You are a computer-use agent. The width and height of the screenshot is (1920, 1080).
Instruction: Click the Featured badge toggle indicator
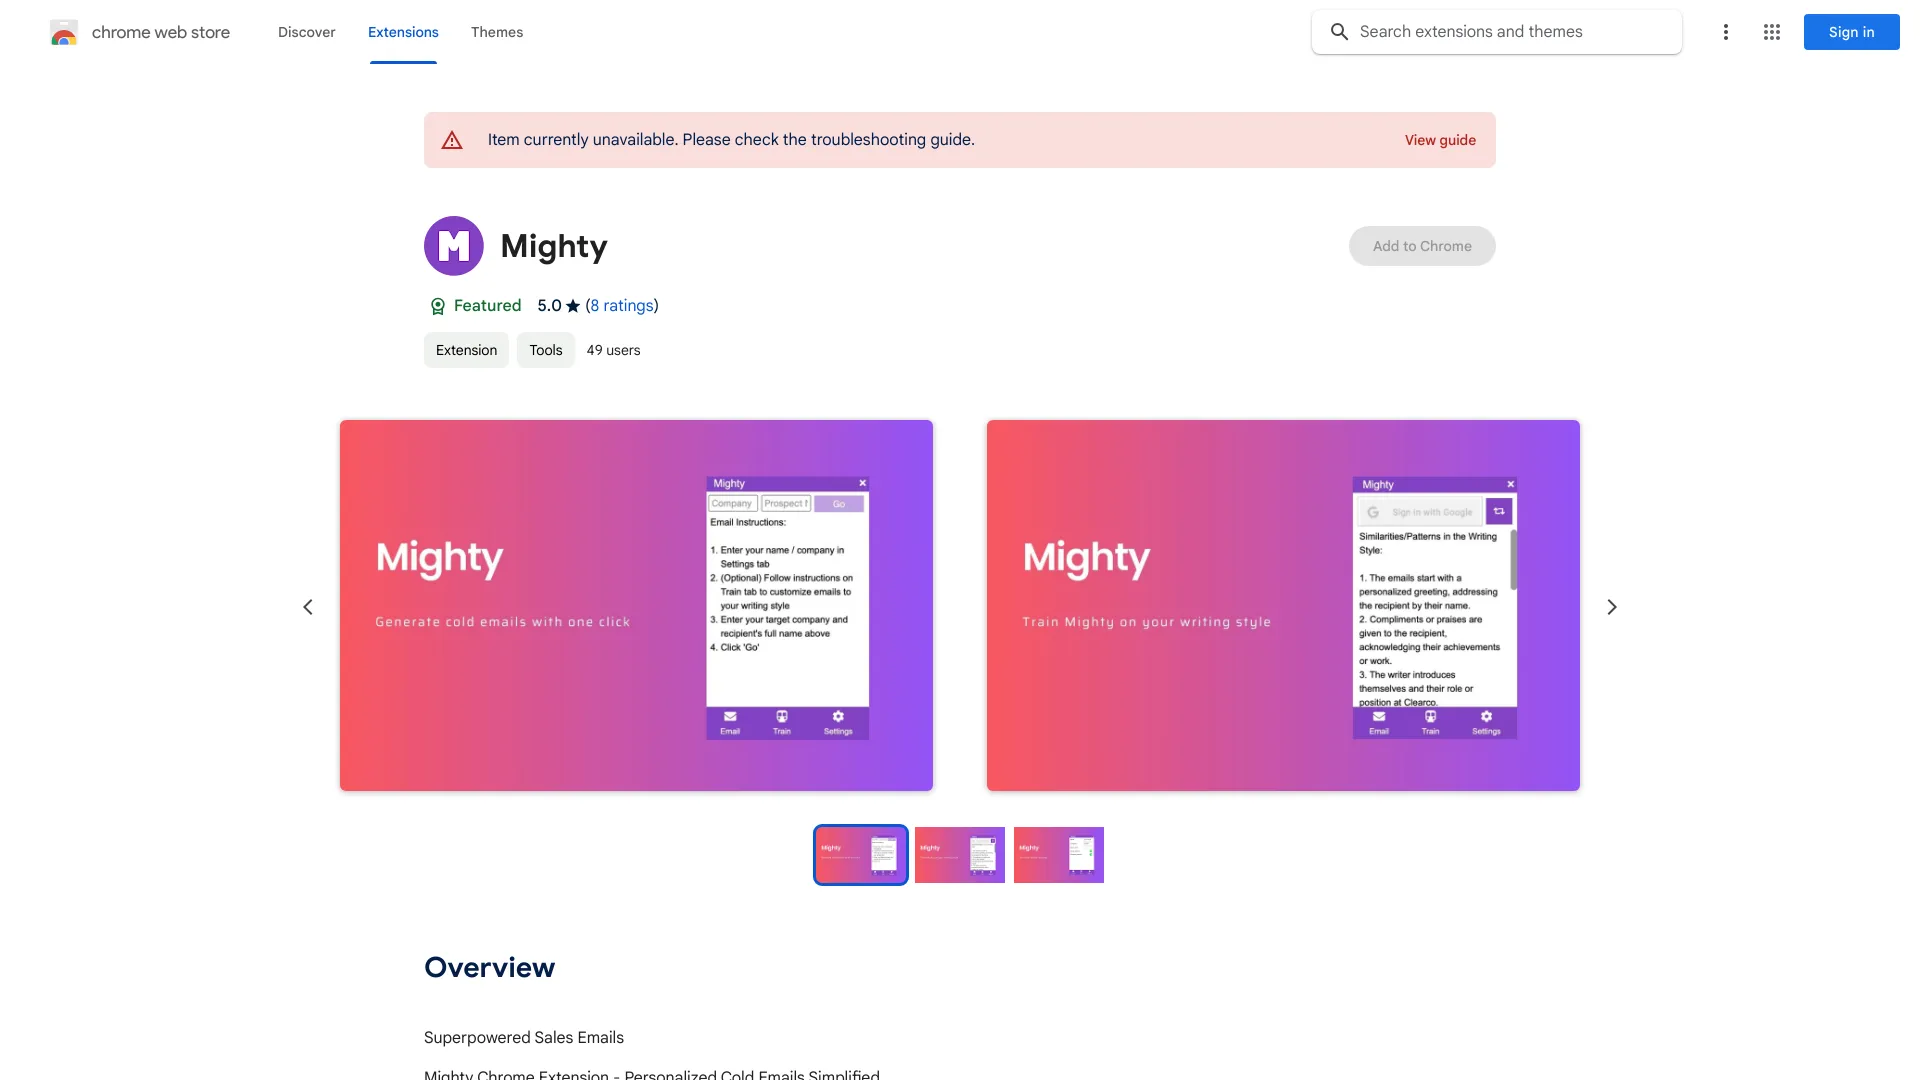pos(436,306)
